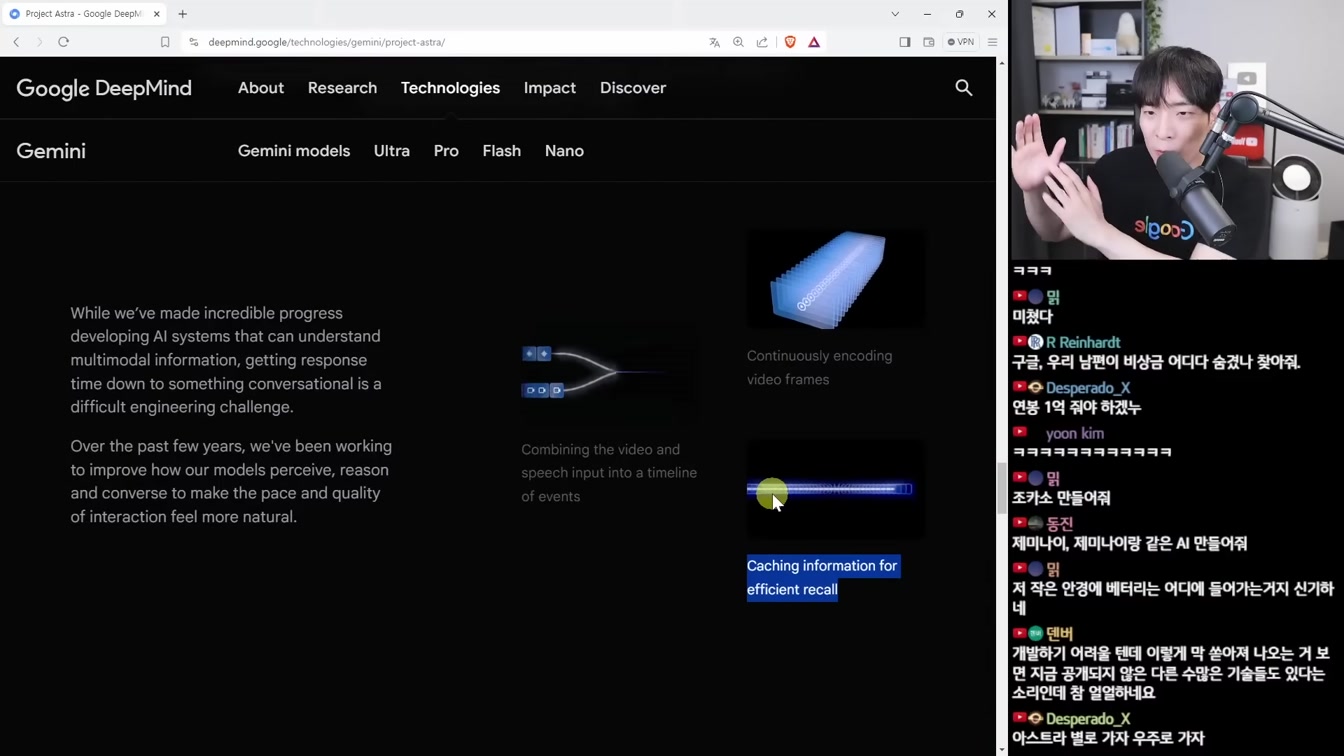Open the Brave Wallet icon

coord(928,42)
